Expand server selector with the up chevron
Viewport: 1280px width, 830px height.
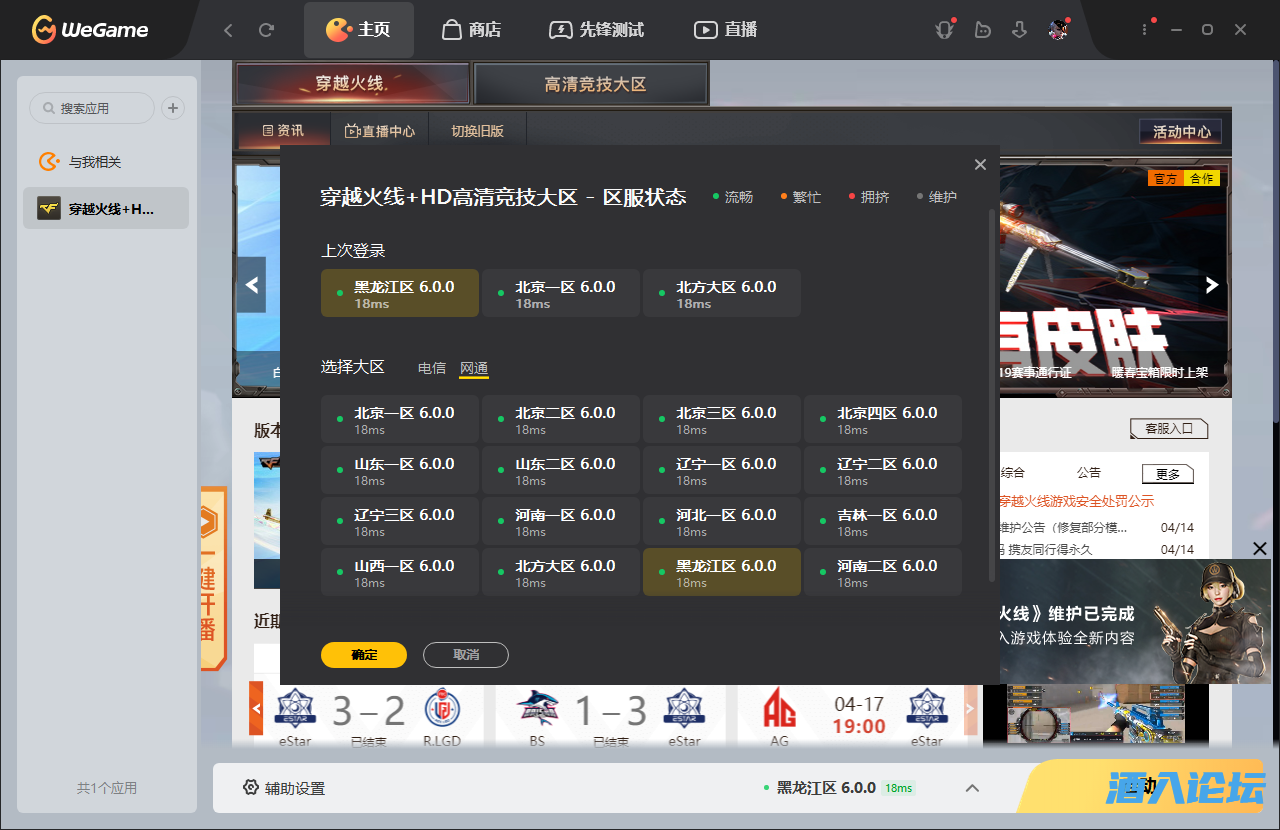point(972,788)
